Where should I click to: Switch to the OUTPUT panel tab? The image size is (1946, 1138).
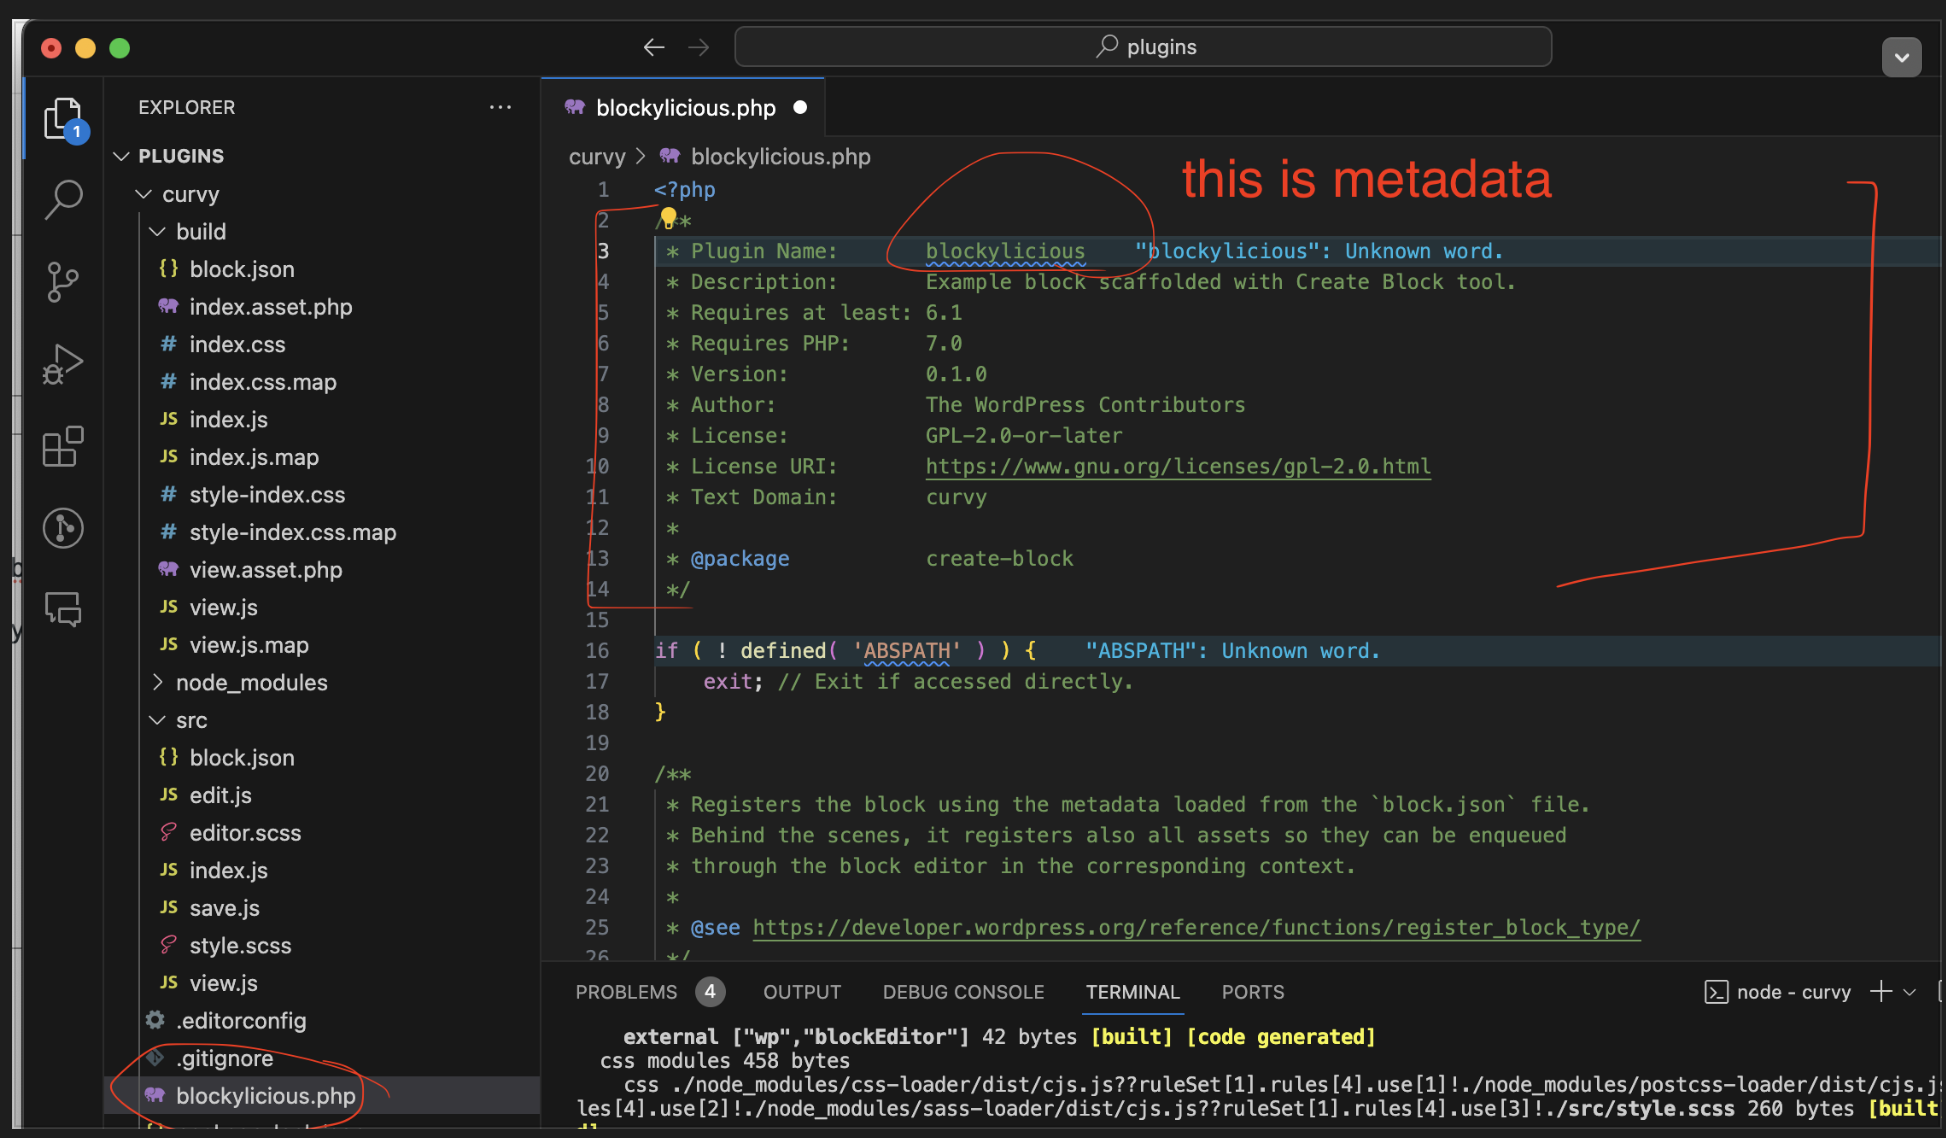tap(802, 992)
